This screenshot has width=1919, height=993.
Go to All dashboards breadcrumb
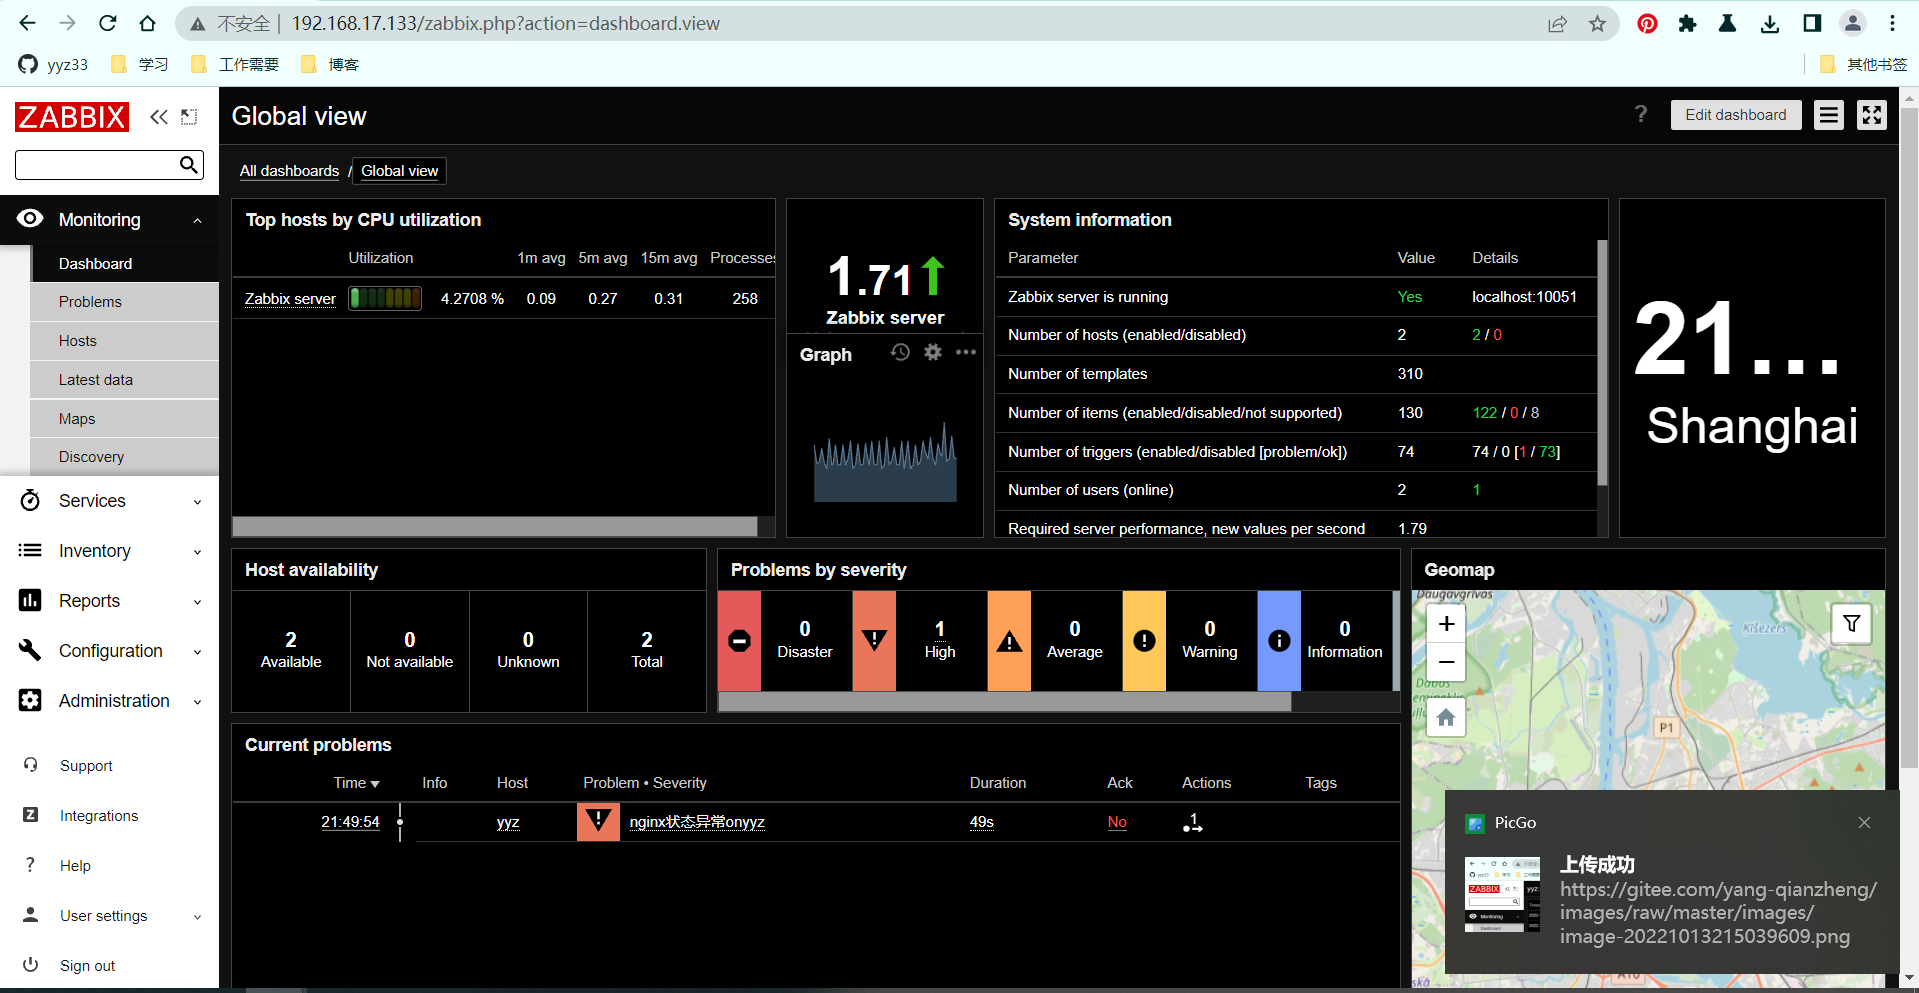pyautogui.click(x=289, y=171)
